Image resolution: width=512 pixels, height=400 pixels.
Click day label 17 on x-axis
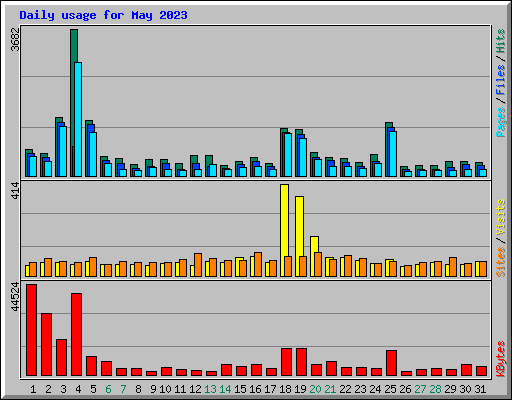click(270, 389)
